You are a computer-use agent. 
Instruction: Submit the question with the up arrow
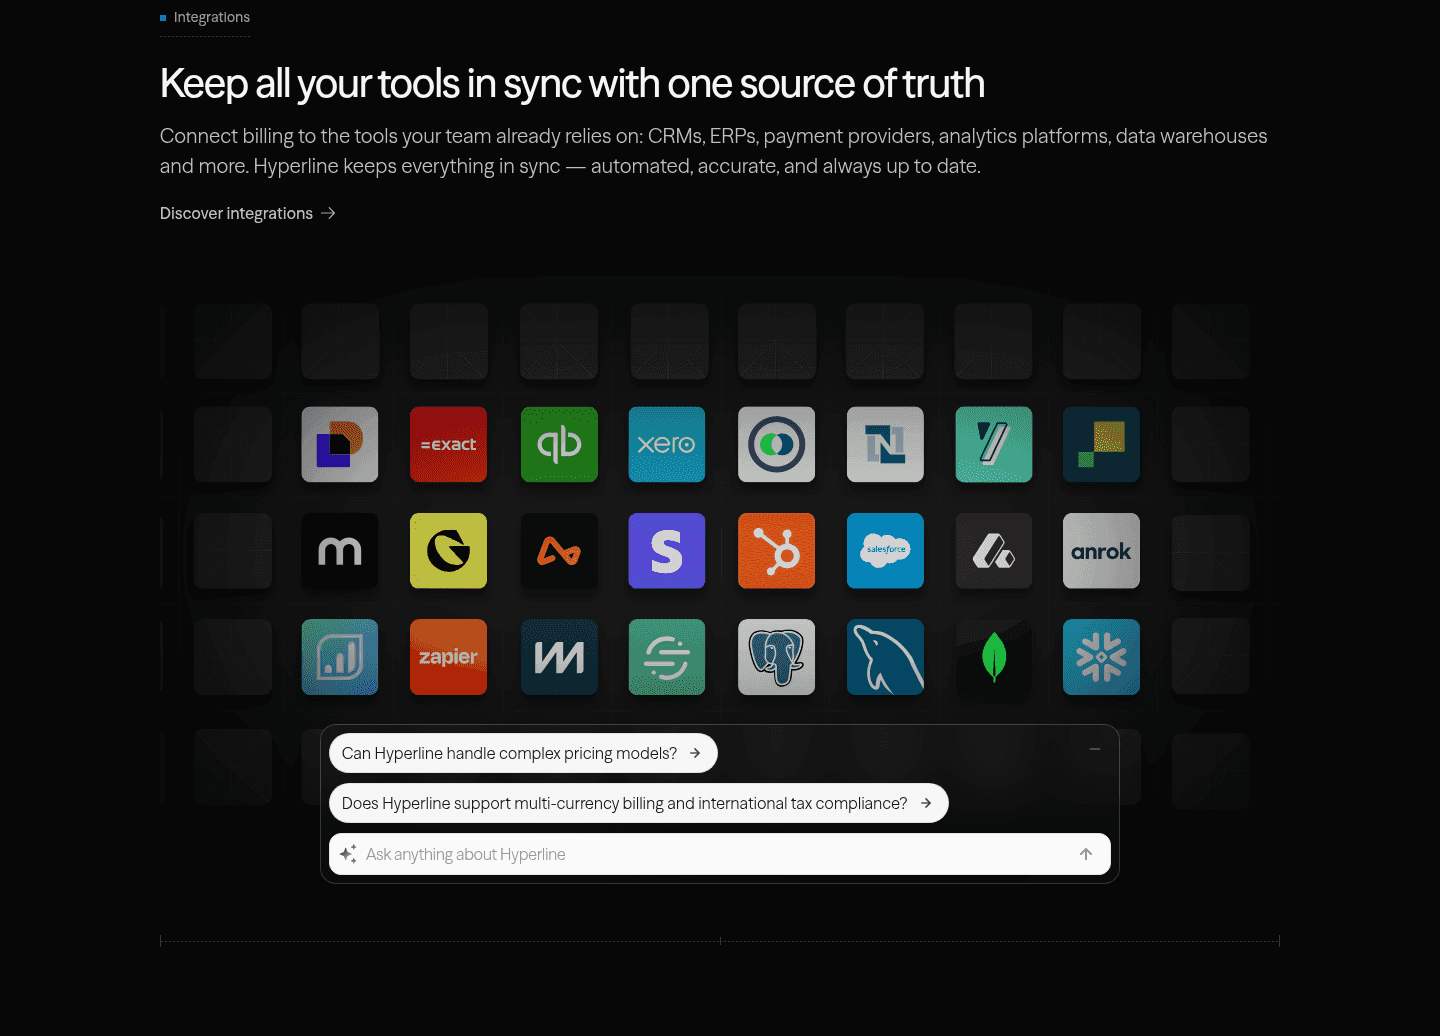pyautogui.click(x=1086, y=854)
